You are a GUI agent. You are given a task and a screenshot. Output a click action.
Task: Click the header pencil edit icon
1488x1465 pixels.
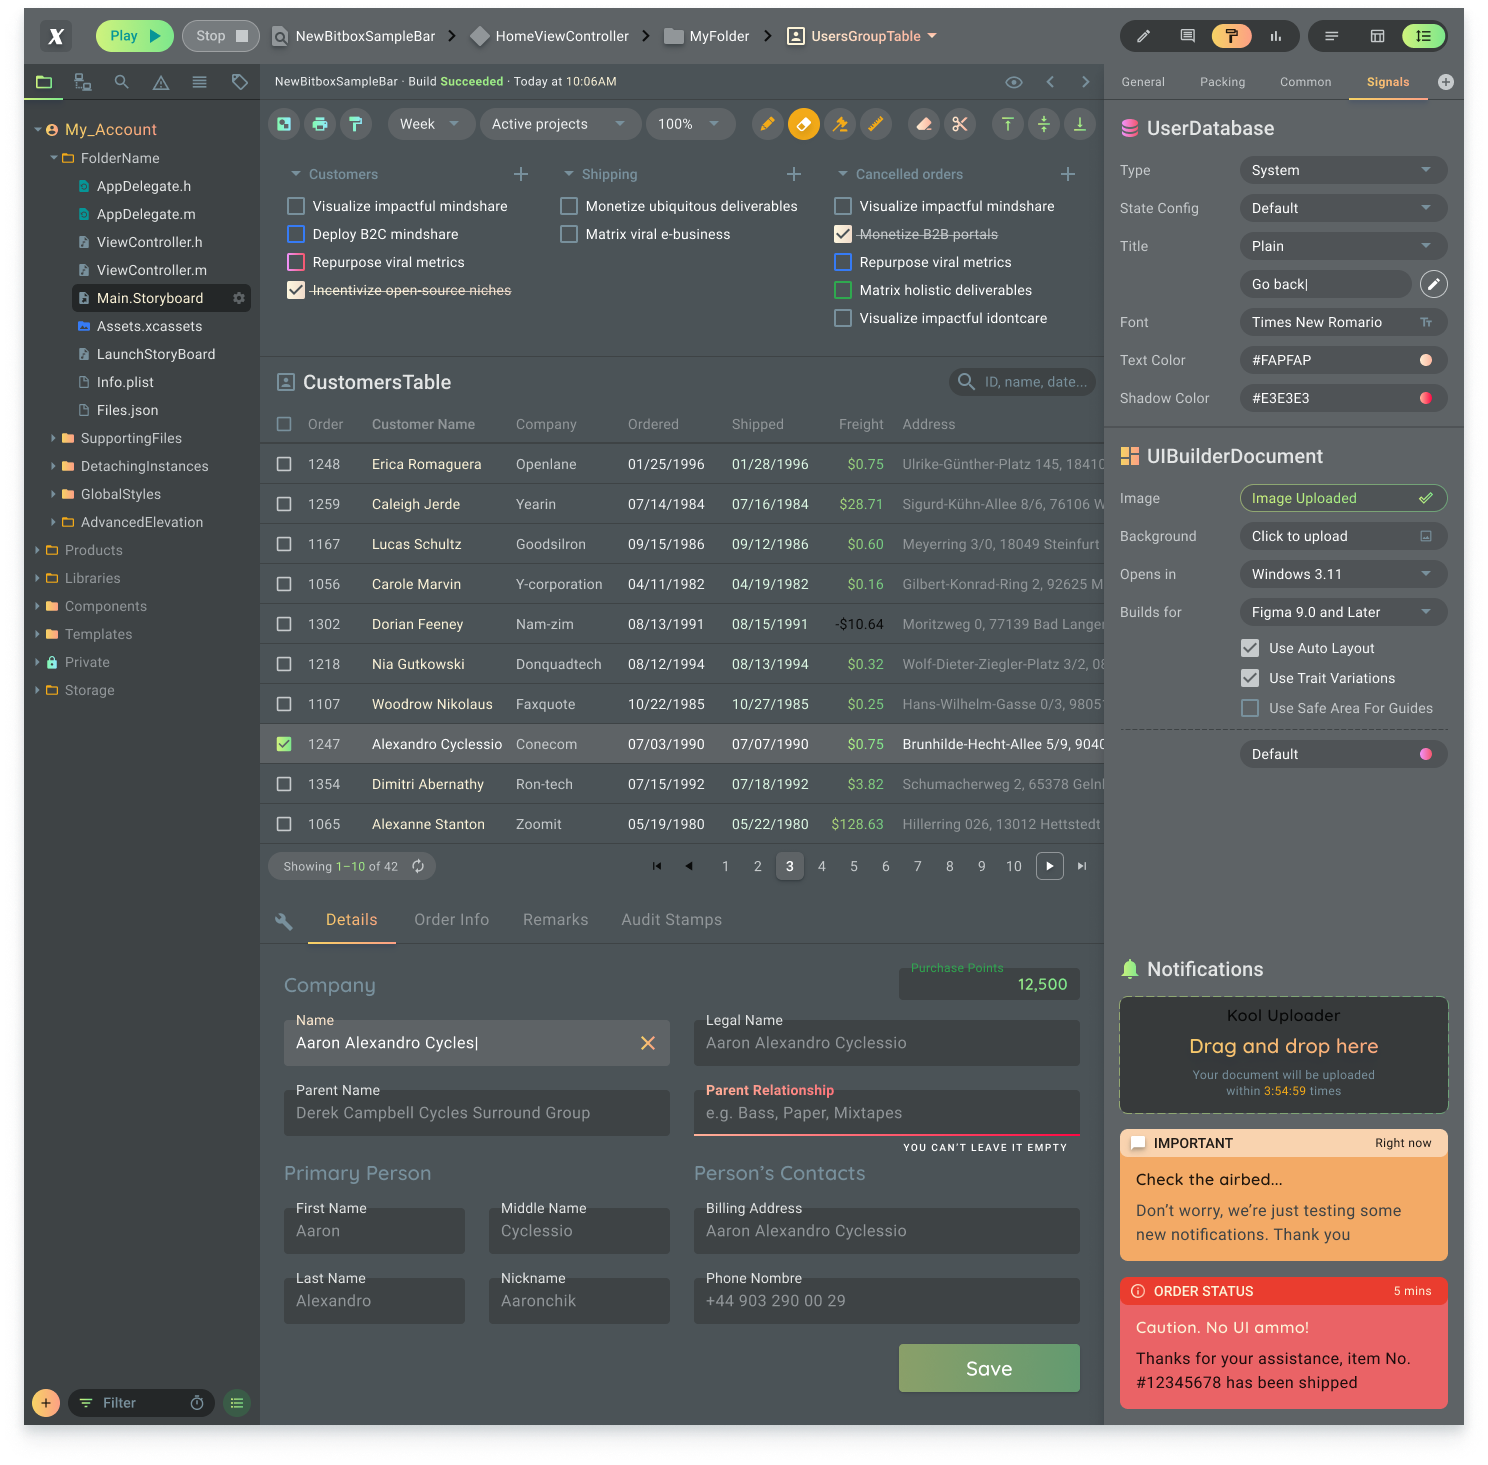tap(1144, 36)
